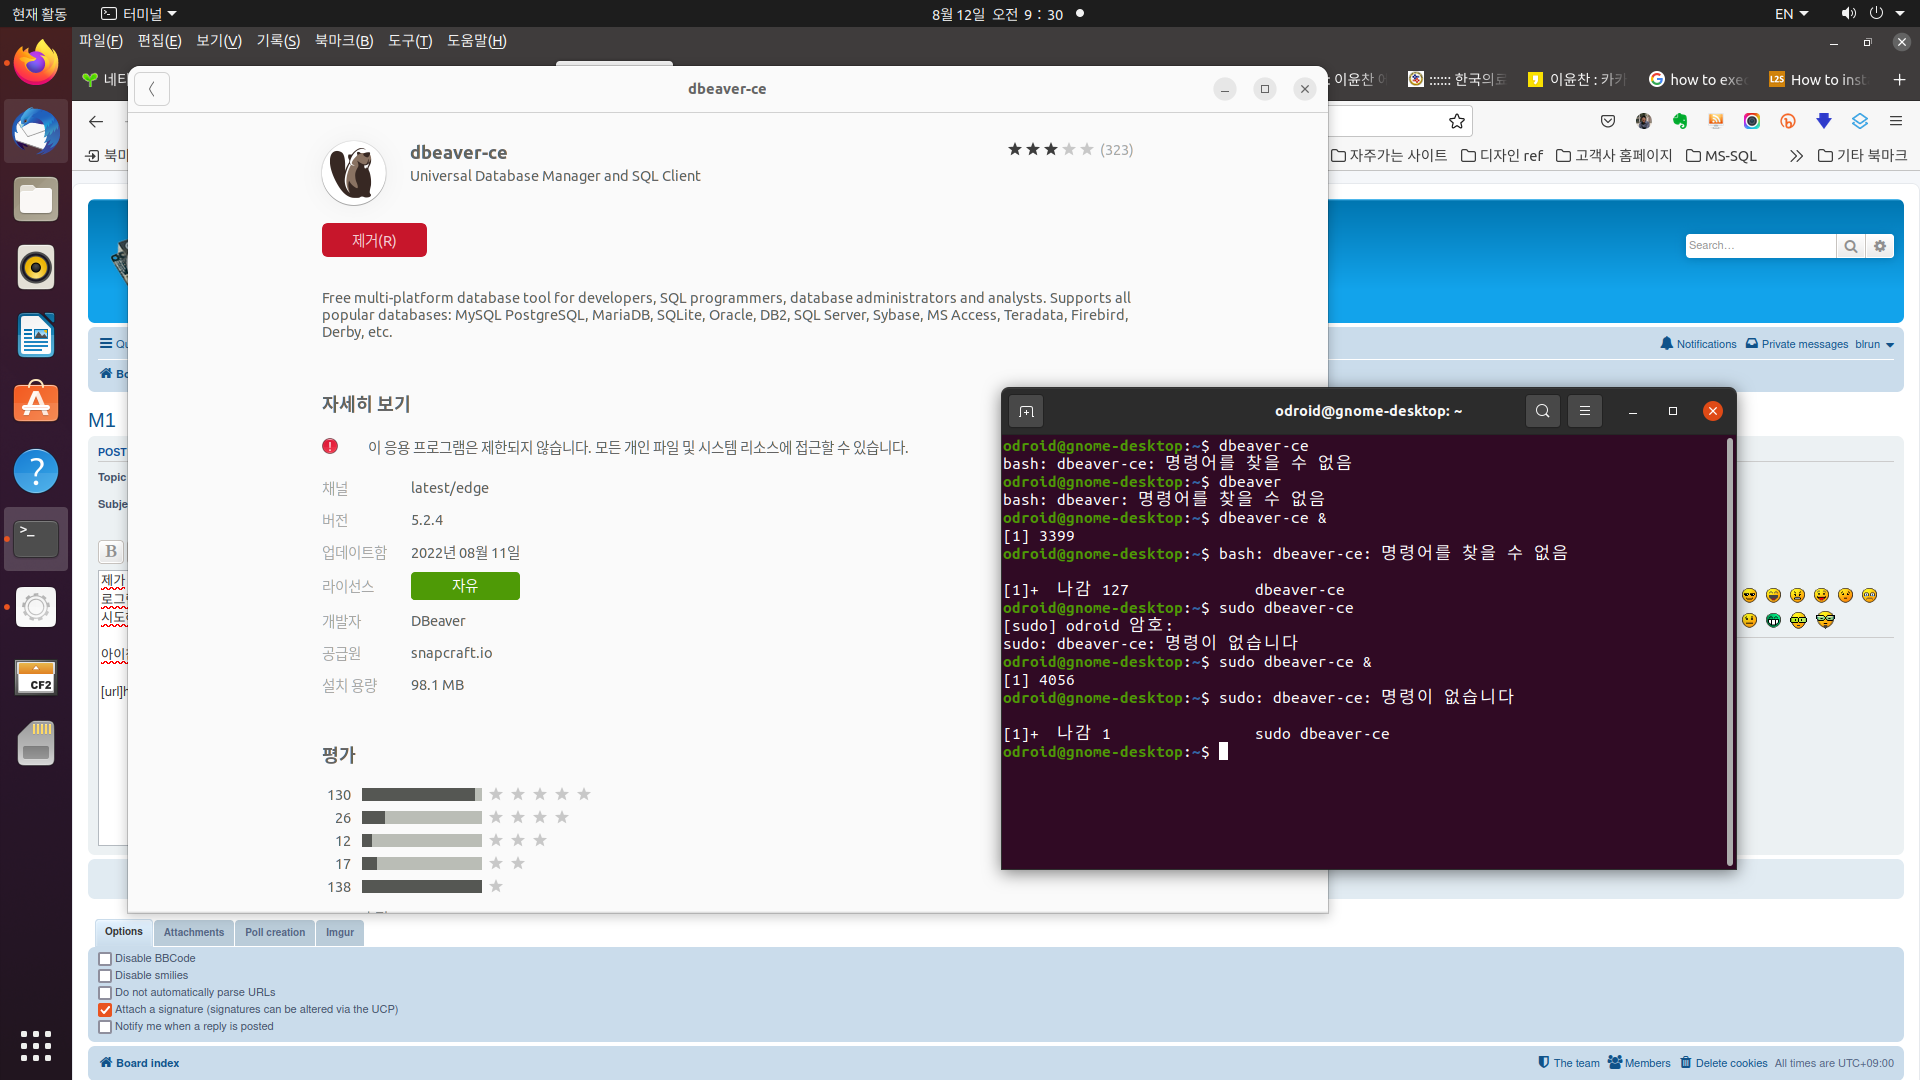Launch LibreOffice Writer from the dock
The height and width of the screenshot is (1080, 1920).
coord(36,335)
